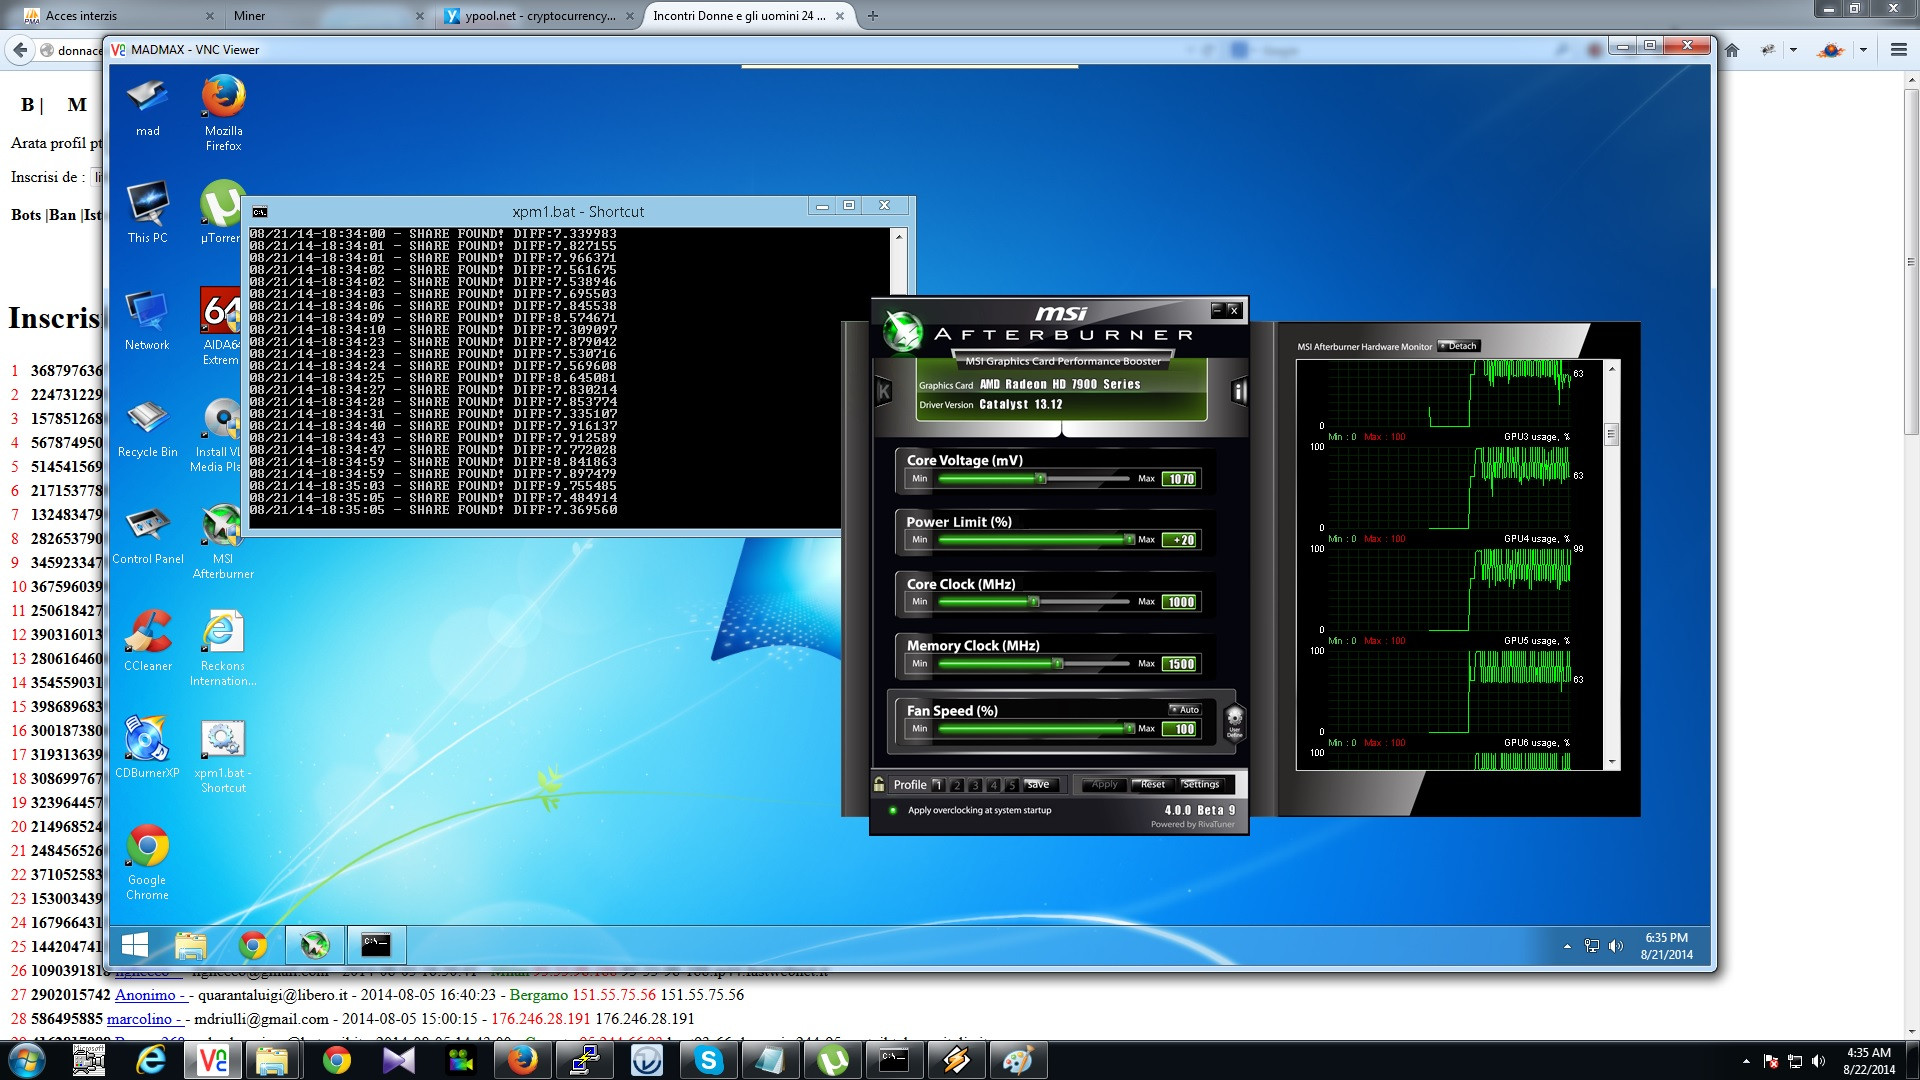Open File Explorer in remote taskbar
Screen dimensions: 1920x1080
[x=190, y=945]
